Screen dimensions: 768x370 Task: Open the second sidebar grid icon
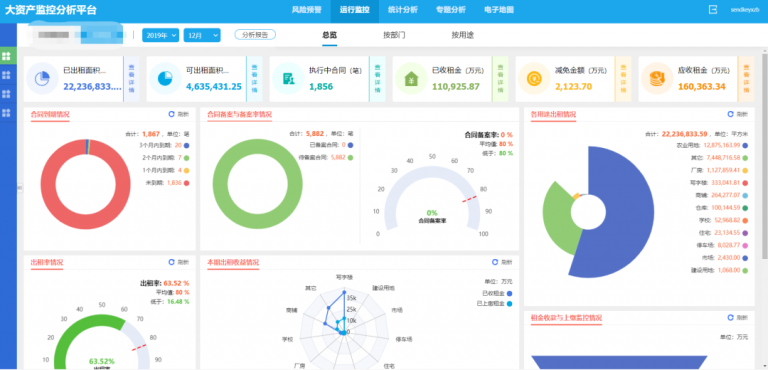coord(6,75)
